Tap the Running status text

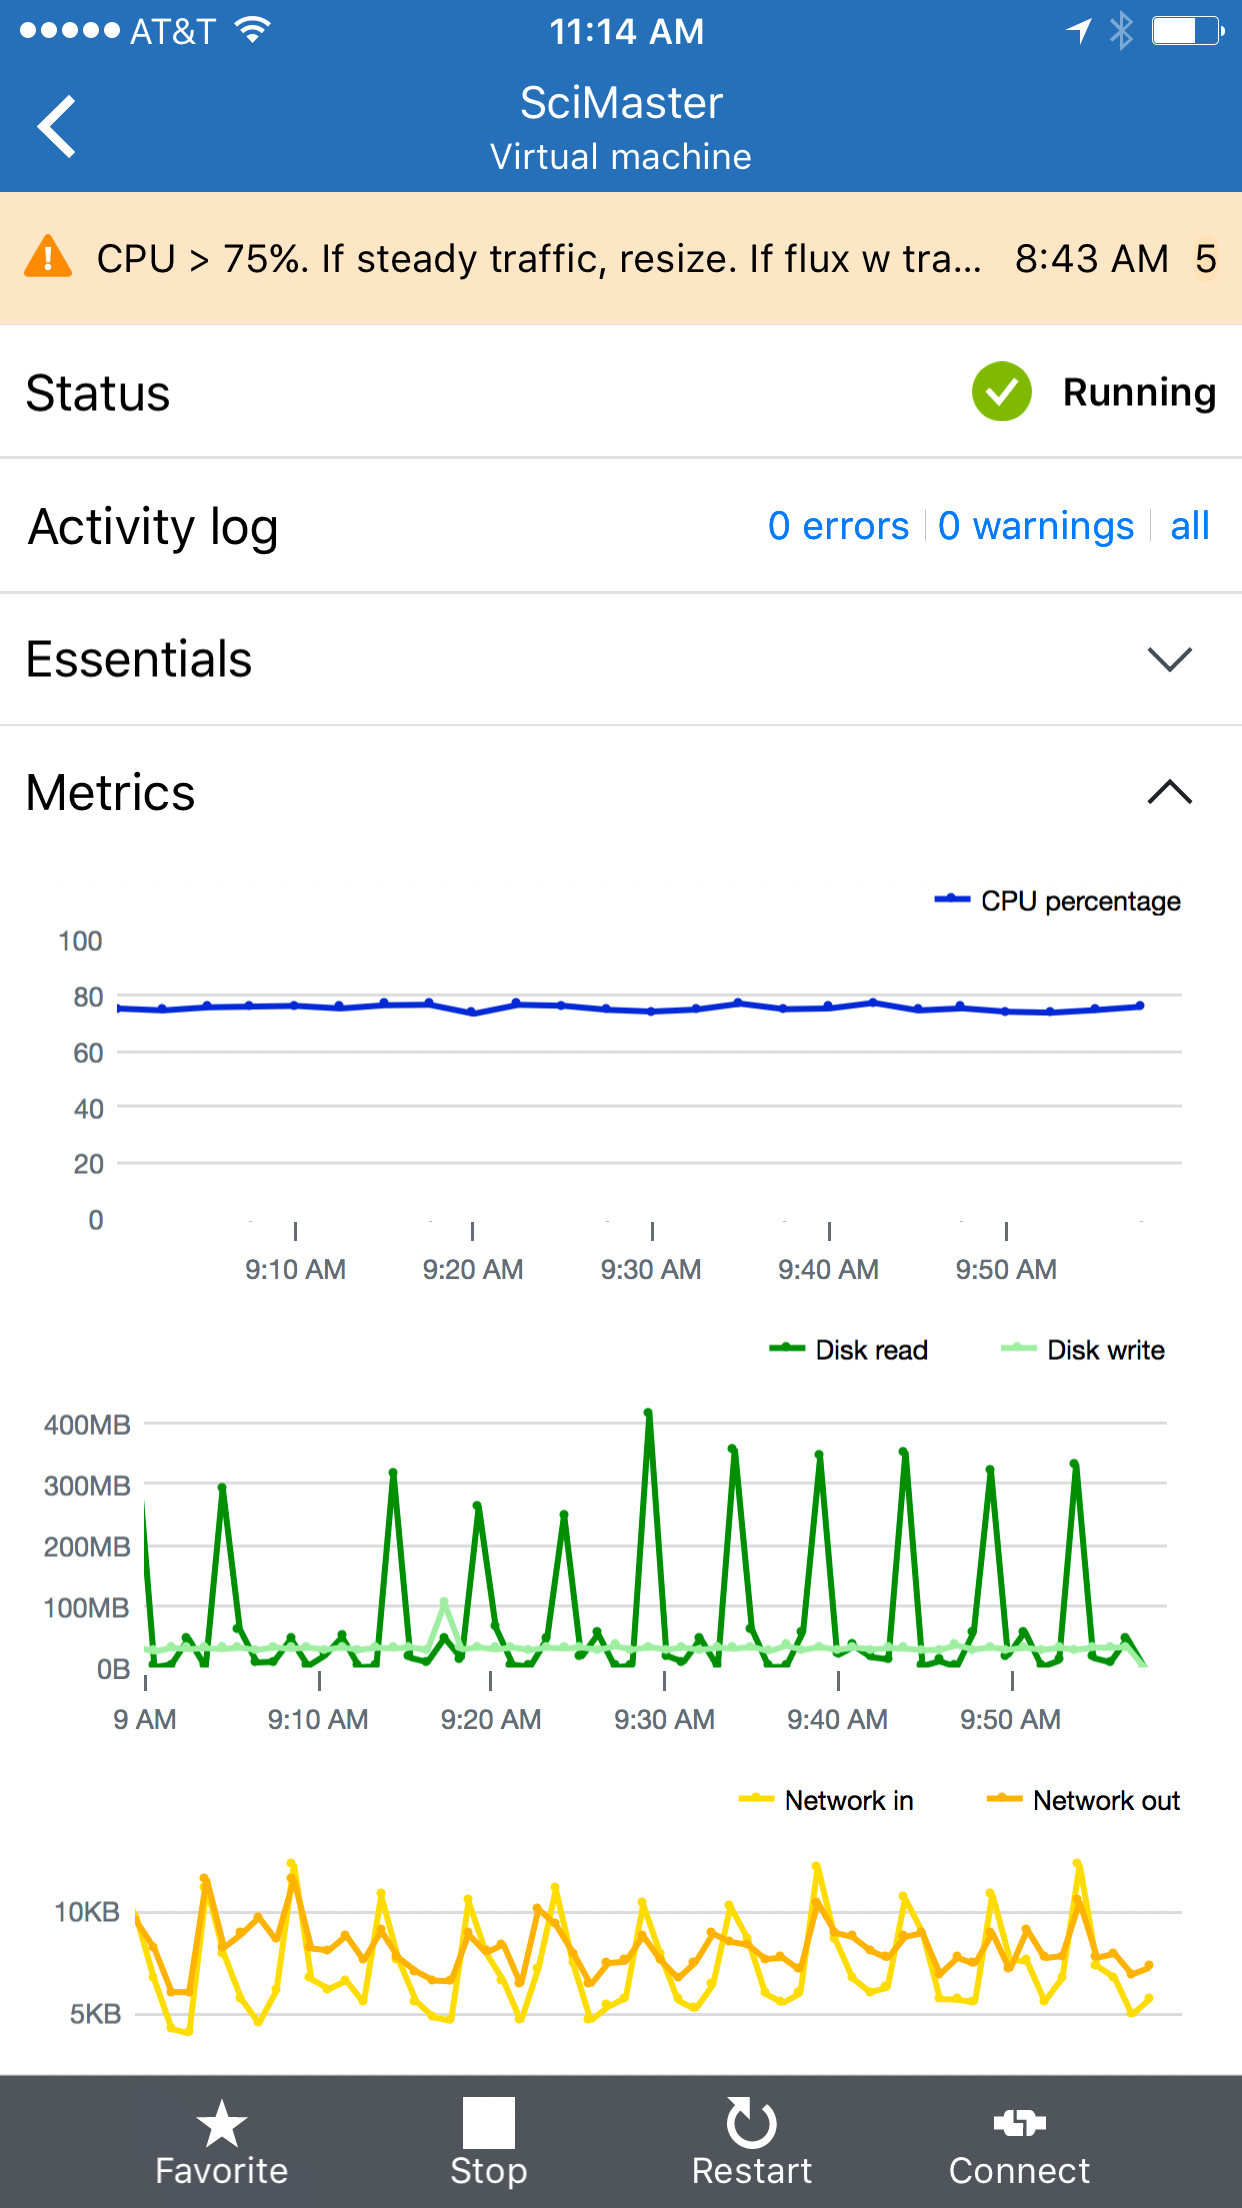coord(1139,393)
